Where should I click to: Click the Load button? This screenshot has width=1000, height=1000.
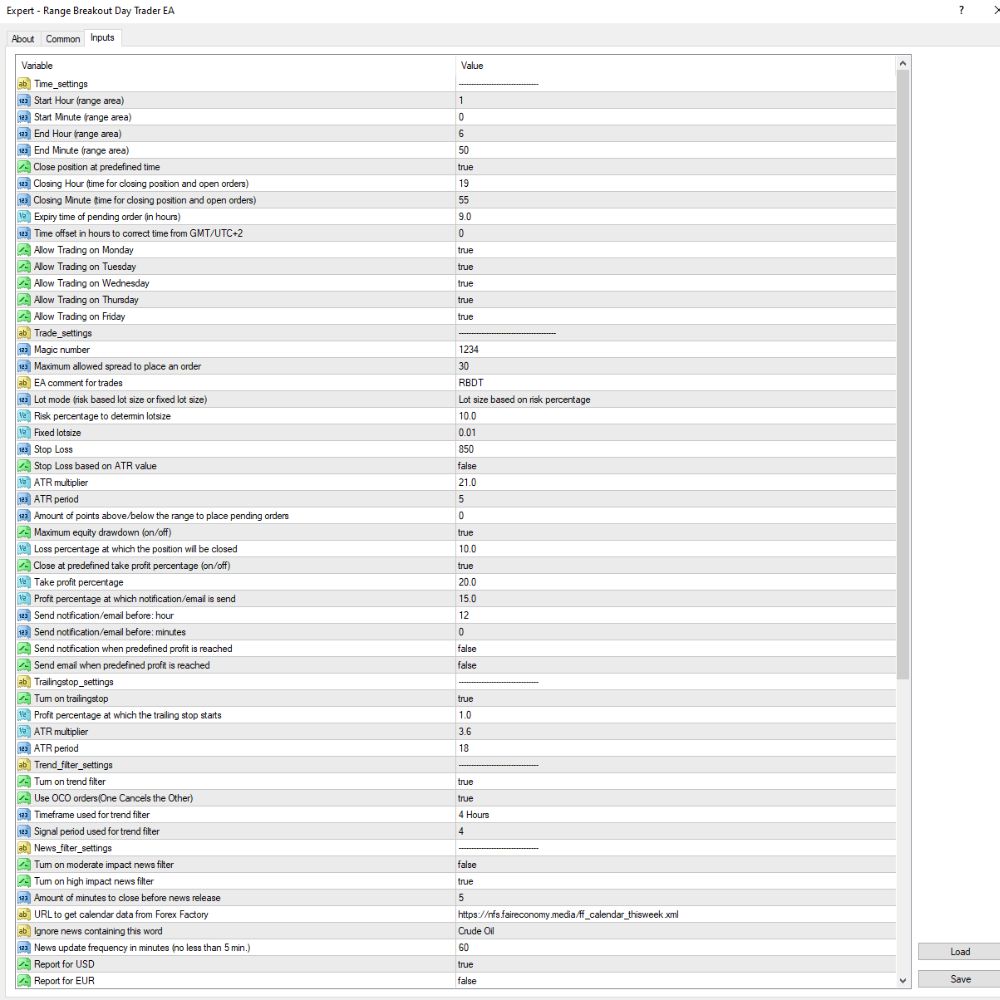pyautogui.click(x=960, y=952)
